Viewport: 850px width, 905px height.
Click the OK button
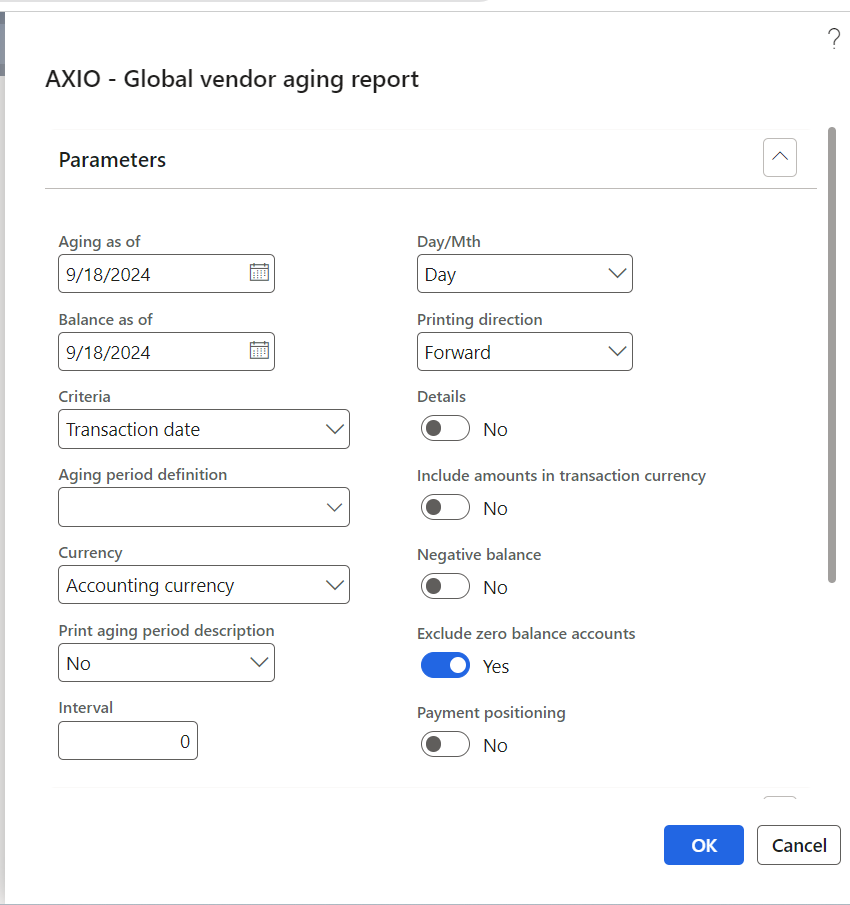703,845
